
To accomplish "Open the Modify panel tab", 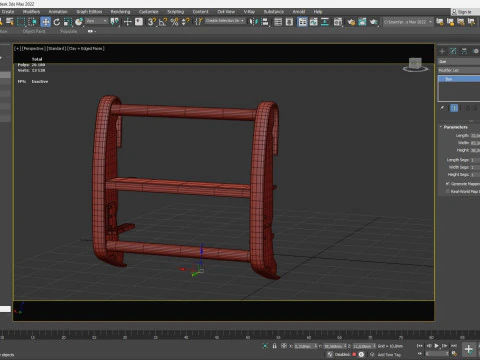I will 453,51.
